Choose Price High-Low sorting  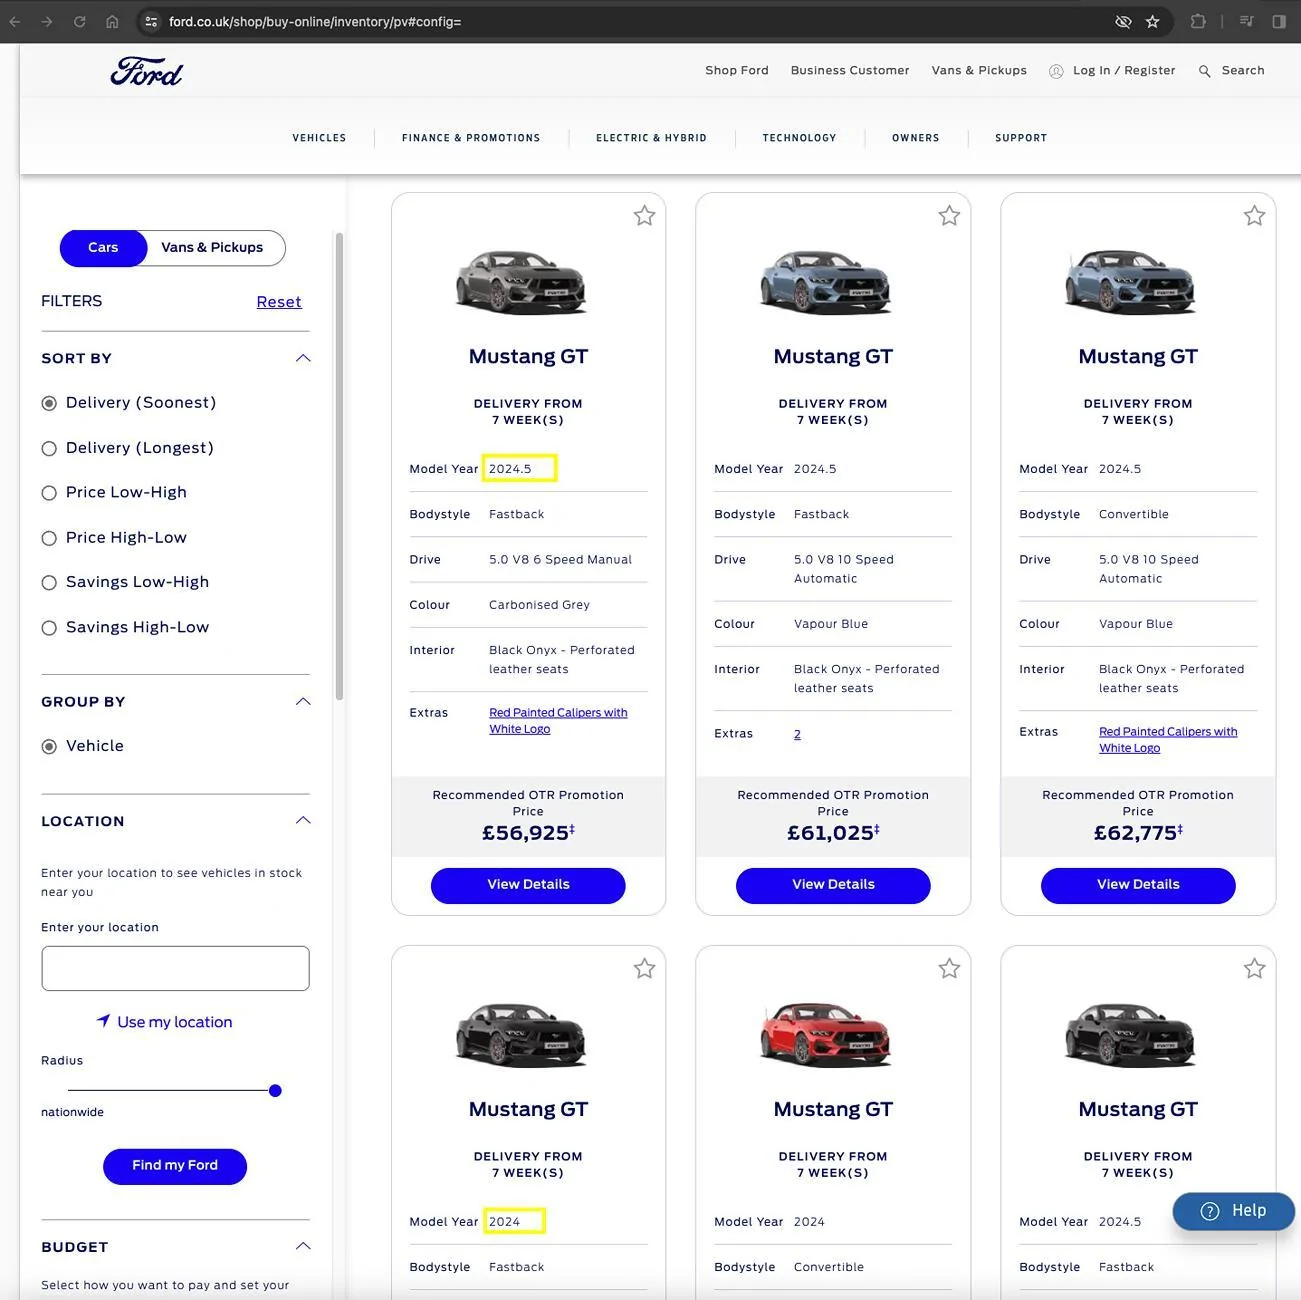(49, 538)
